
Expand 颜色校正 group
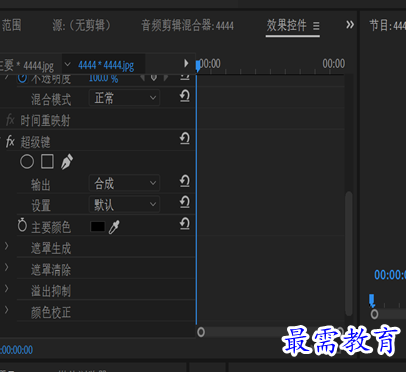6,310
